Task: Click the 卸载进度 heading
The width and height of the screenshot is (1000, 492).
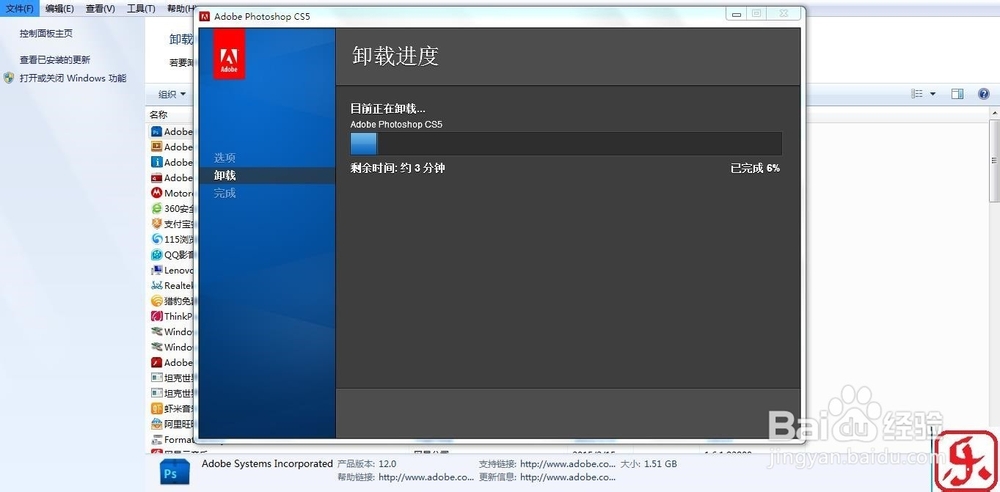Action: point(395,56)
